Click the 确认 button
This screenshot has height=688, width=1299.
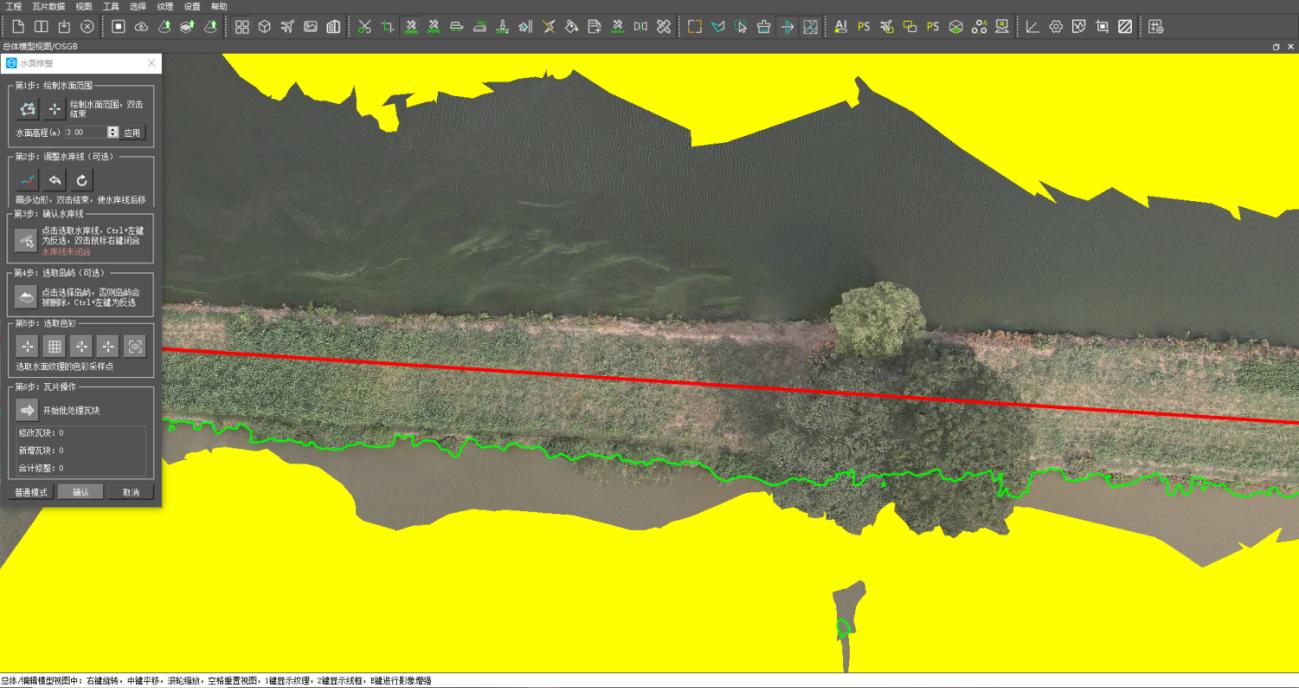click(x=81, y=492)
